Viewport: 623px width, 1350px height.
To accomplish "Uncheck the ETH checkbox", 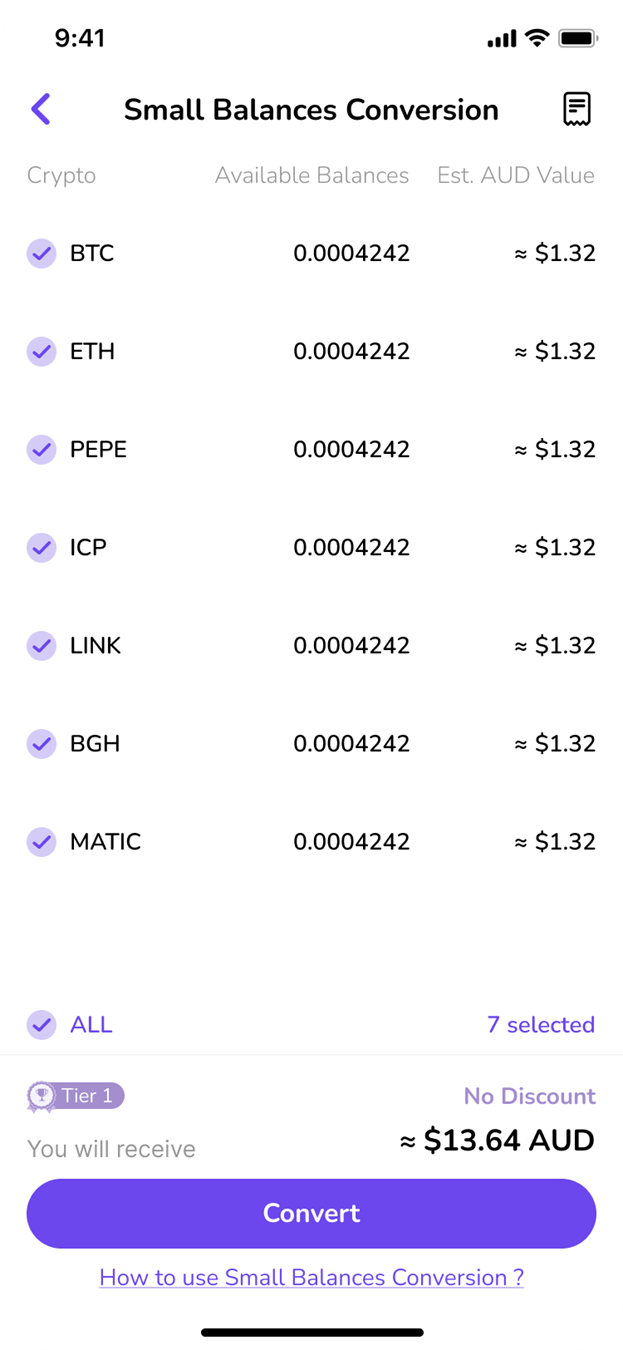I will click(x=41, y=352).
